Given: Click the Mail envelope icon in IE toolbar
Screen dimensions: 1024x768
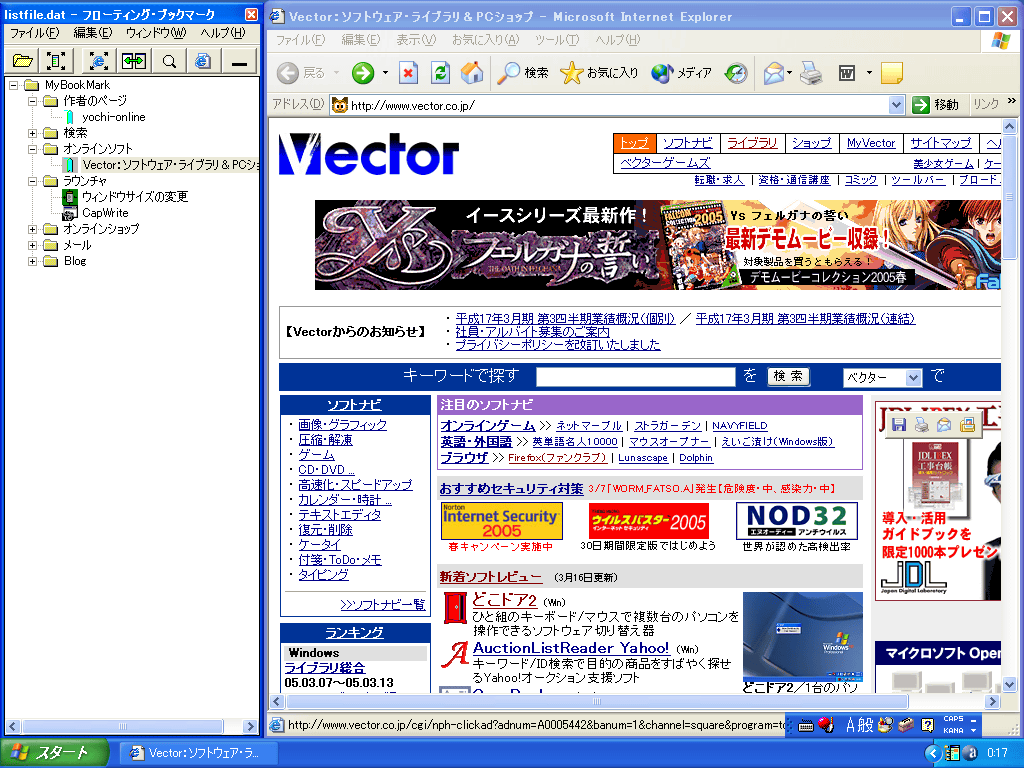Looking at the screenshot, I should click(773, 72).
